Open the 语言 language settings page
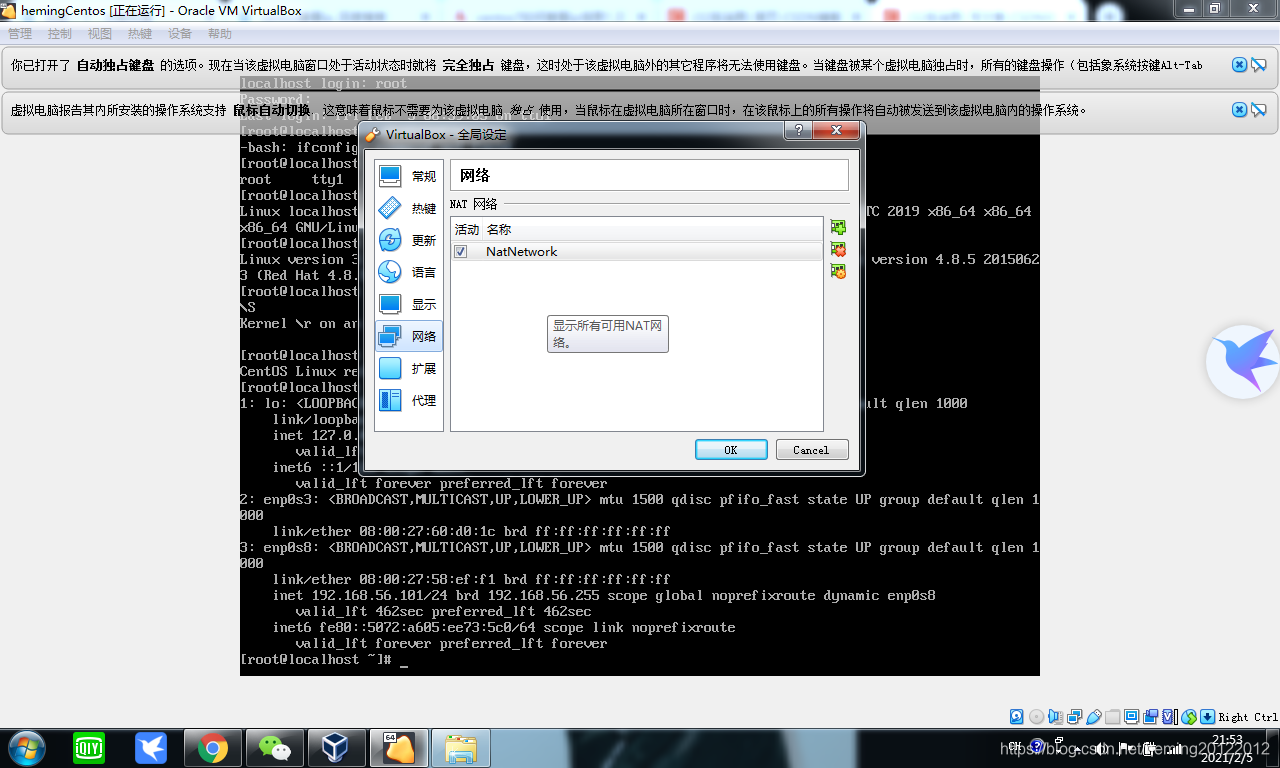 point(409,272)
